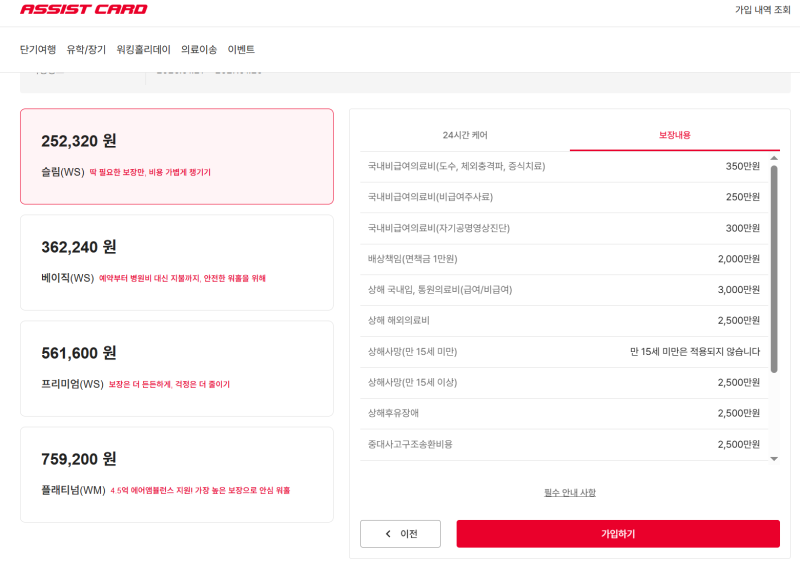
Task: Select the 플래티넘(WM) 759,200 원 plan card
Action: tap(177, 475)
